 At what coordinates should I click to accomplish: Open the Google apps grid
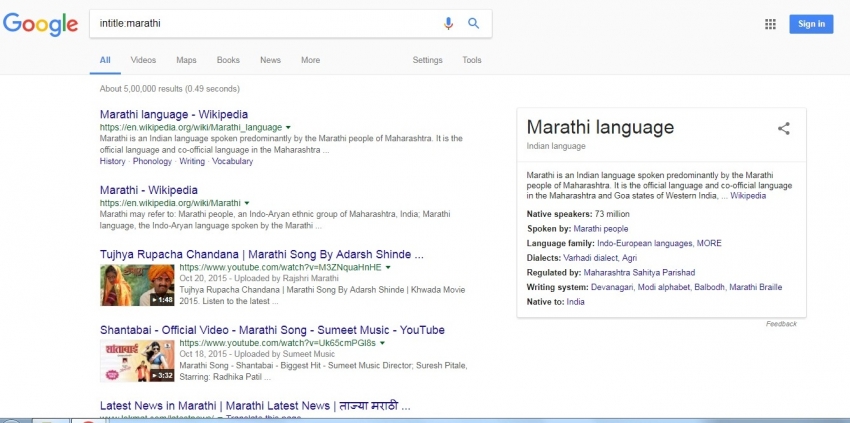coord(770,24)
